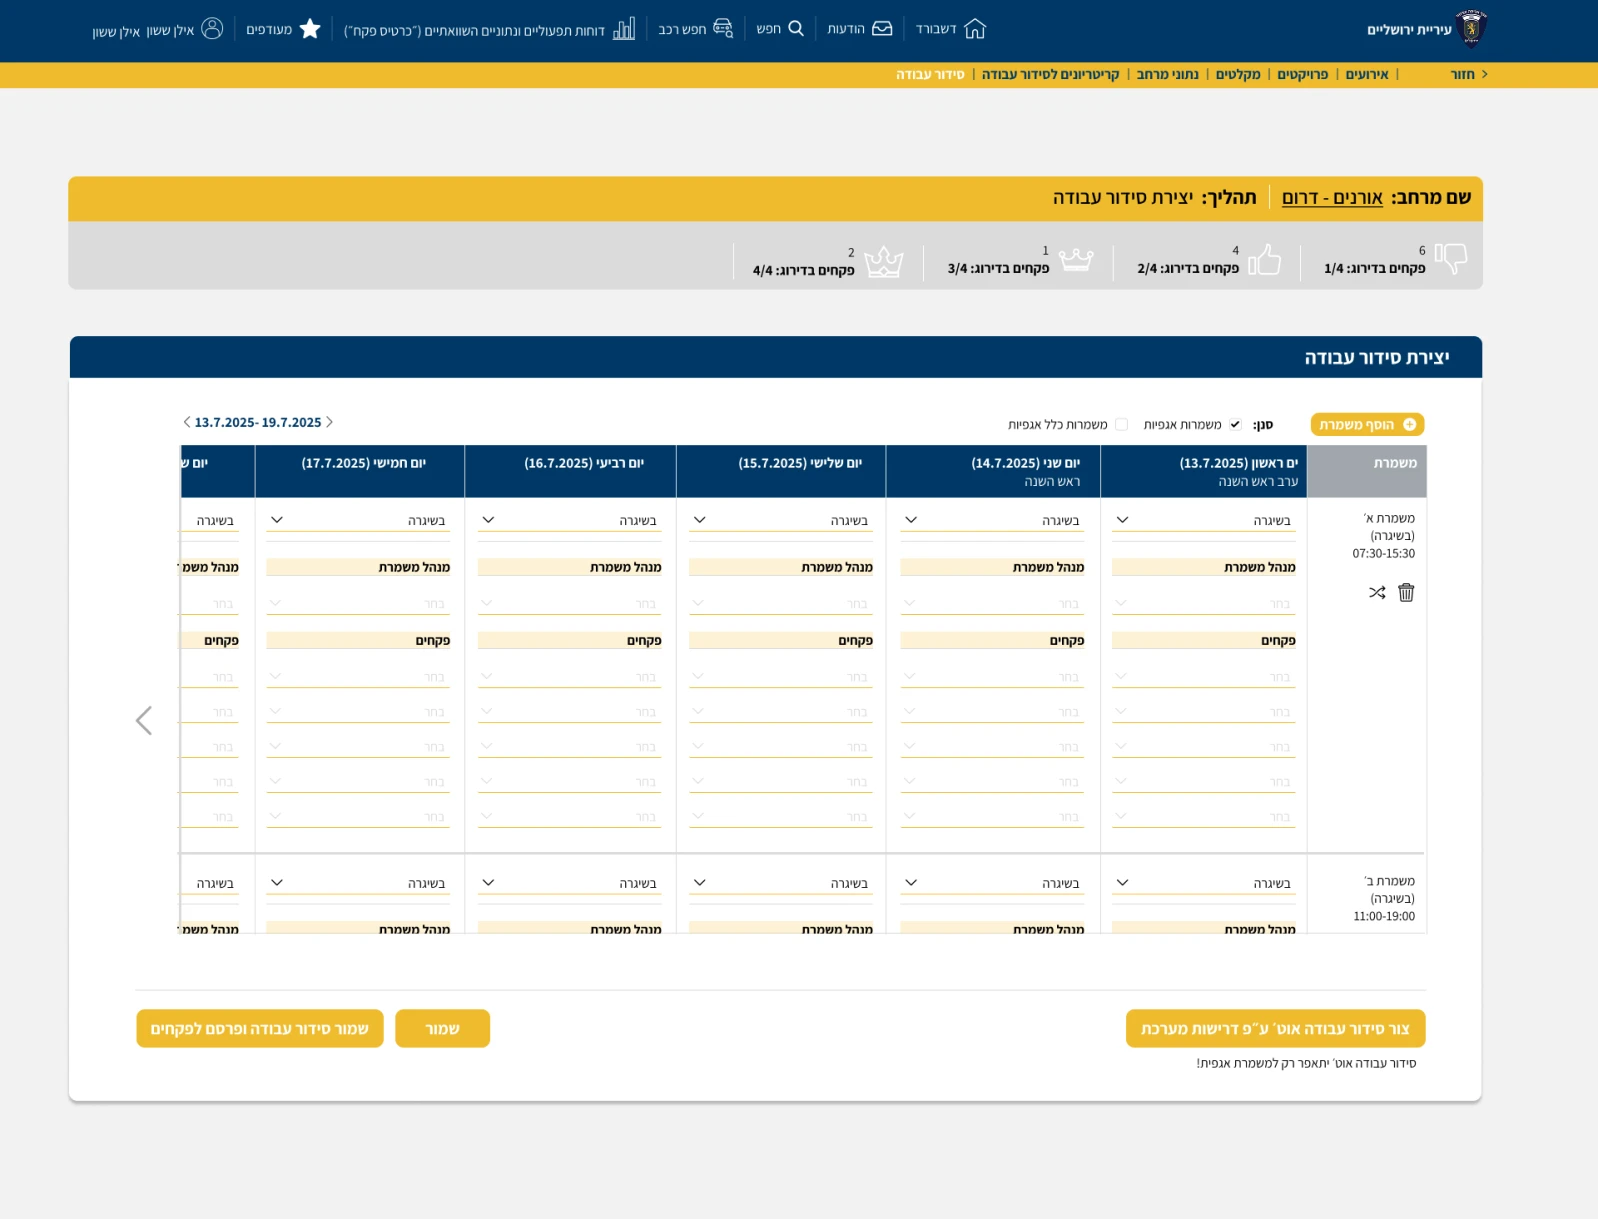Click שמור סידור עבודה ופרסם לפקחים button
1598x1219 pixels.
260,1028
